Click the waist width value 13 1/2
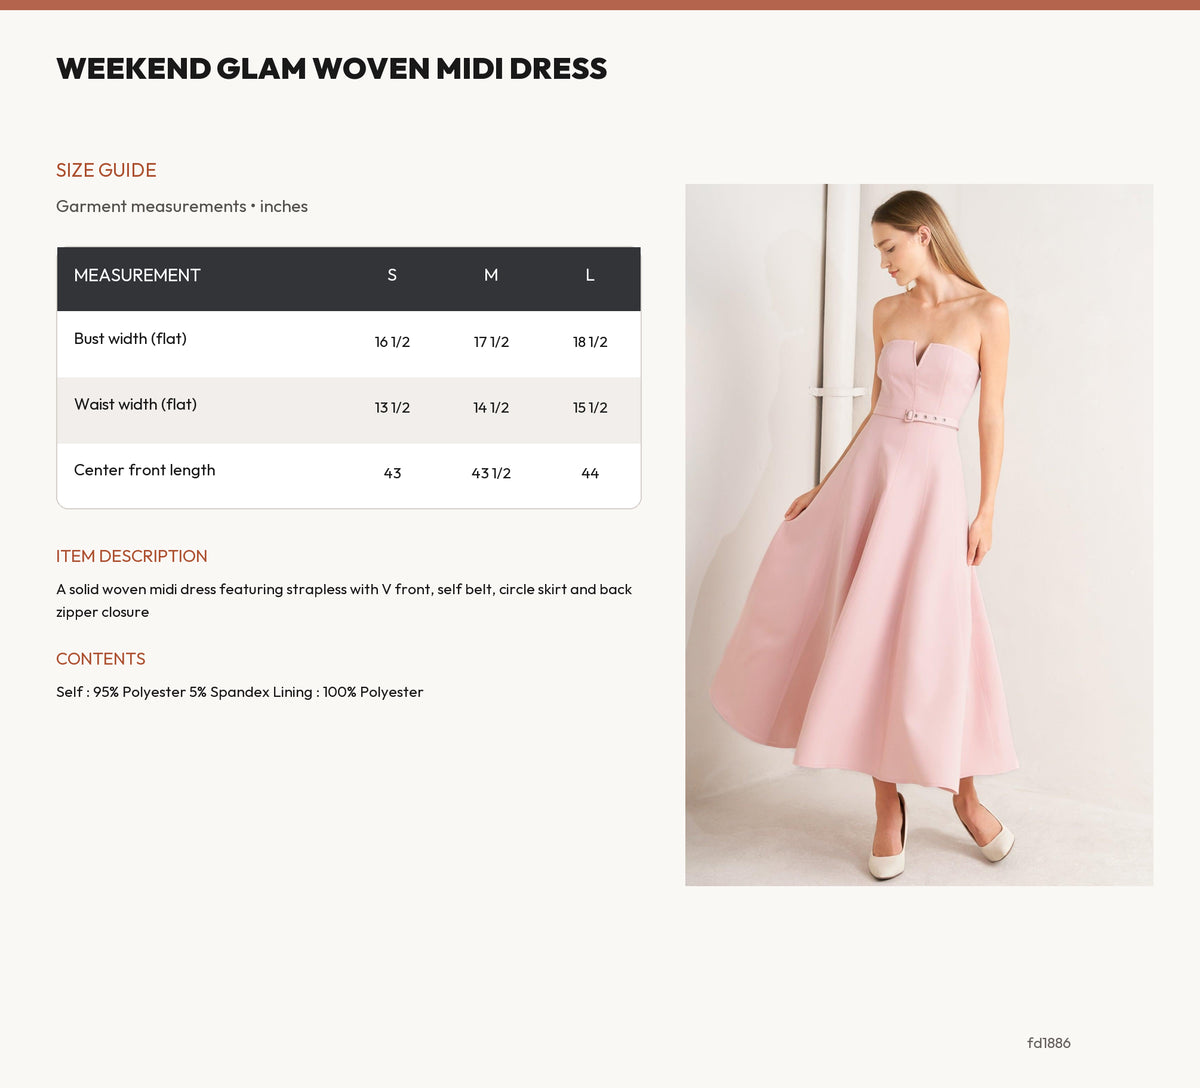This screenshot has width=1200, height=1088. [x=392, y=408]
